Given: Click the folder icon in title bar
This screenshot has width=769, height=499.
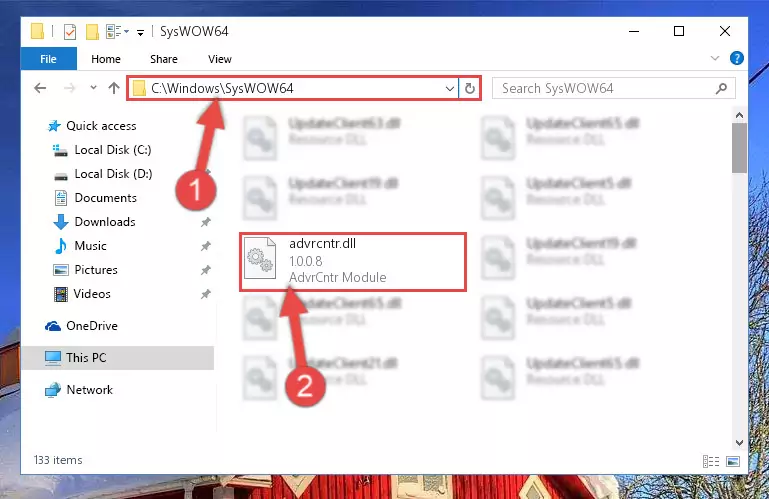Looking at the screenshot, I should coord(38,31).
